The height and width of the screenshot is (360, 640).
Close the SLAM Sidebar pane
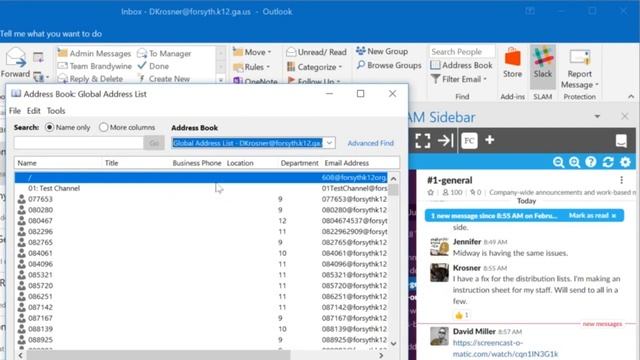(624, 116)
